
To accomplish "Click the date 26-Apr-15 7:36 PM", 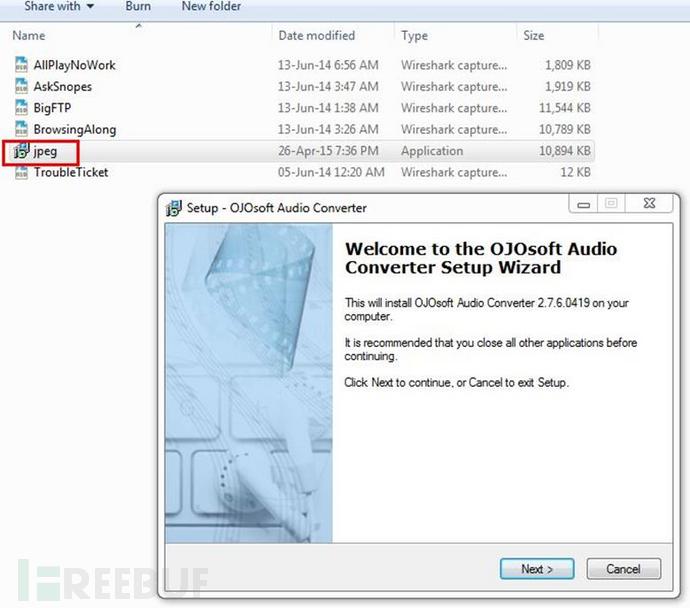I will [x=328, y=151].
